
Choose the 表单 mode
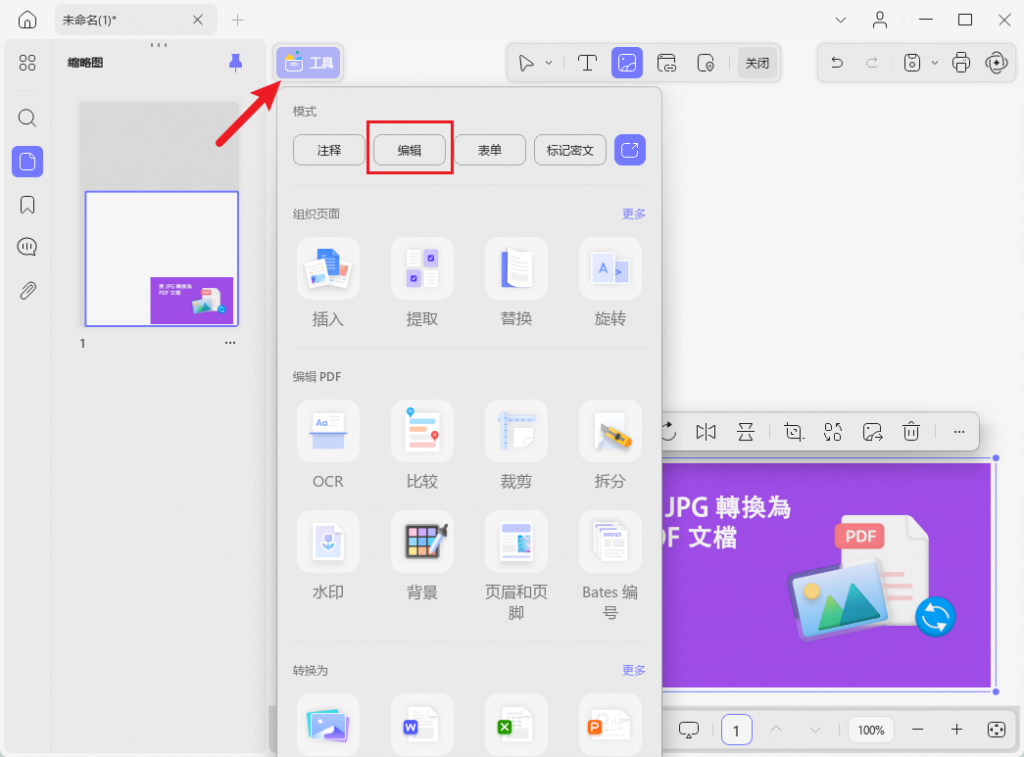[490, 150]
